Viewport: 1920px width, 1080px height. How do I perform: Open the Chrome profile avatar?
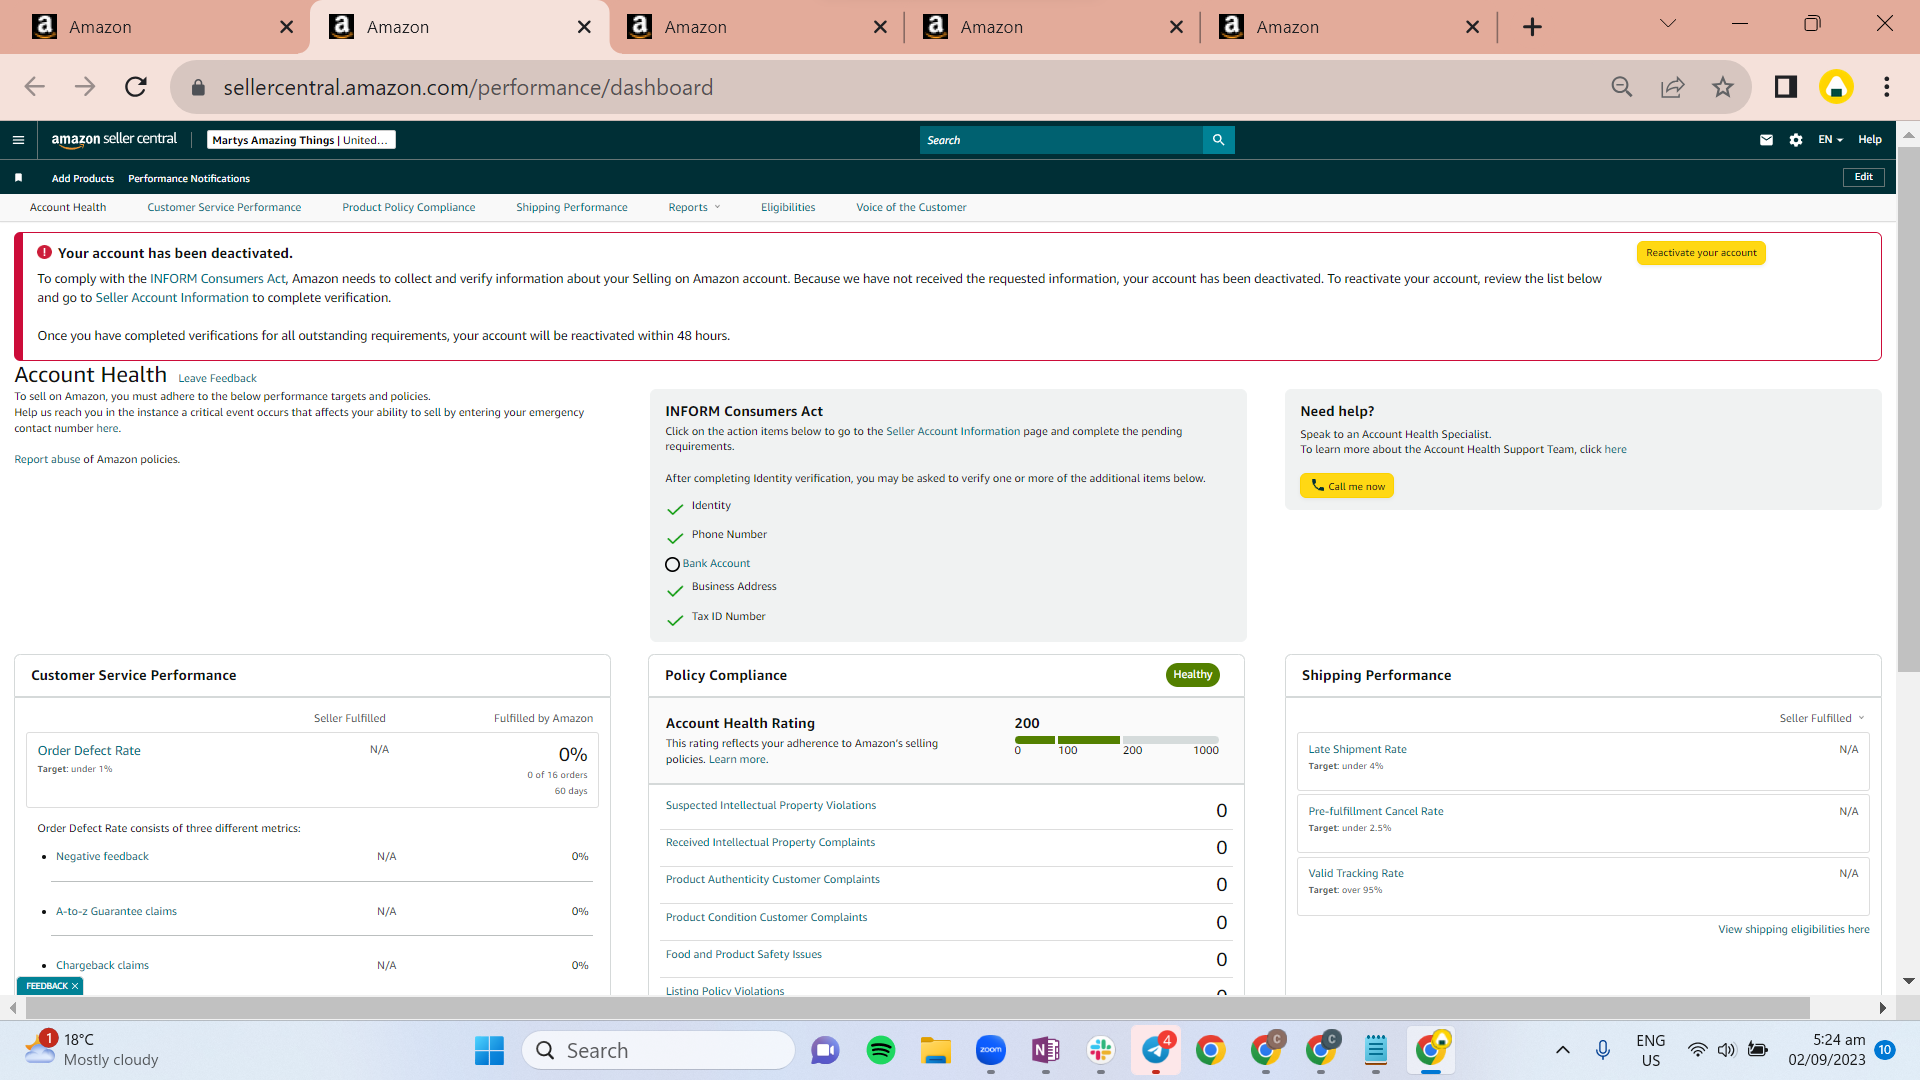1836,87
